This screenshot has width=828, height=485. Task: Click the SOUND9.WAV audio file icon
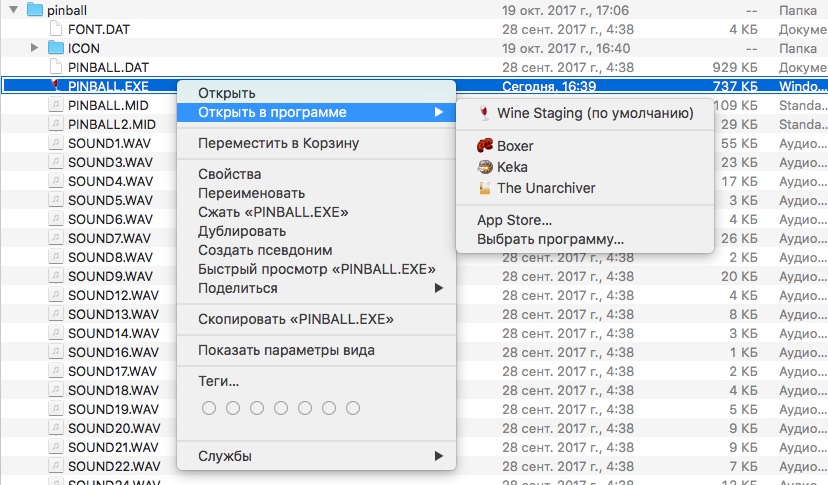click(55, 276)
